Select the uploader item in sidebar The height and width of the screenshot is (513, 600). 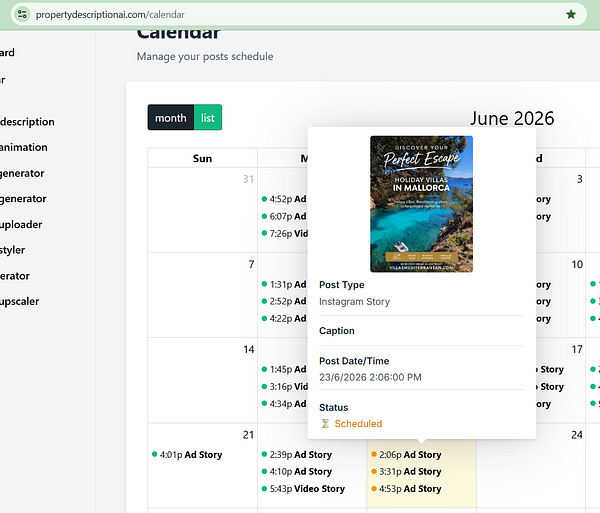21,225
